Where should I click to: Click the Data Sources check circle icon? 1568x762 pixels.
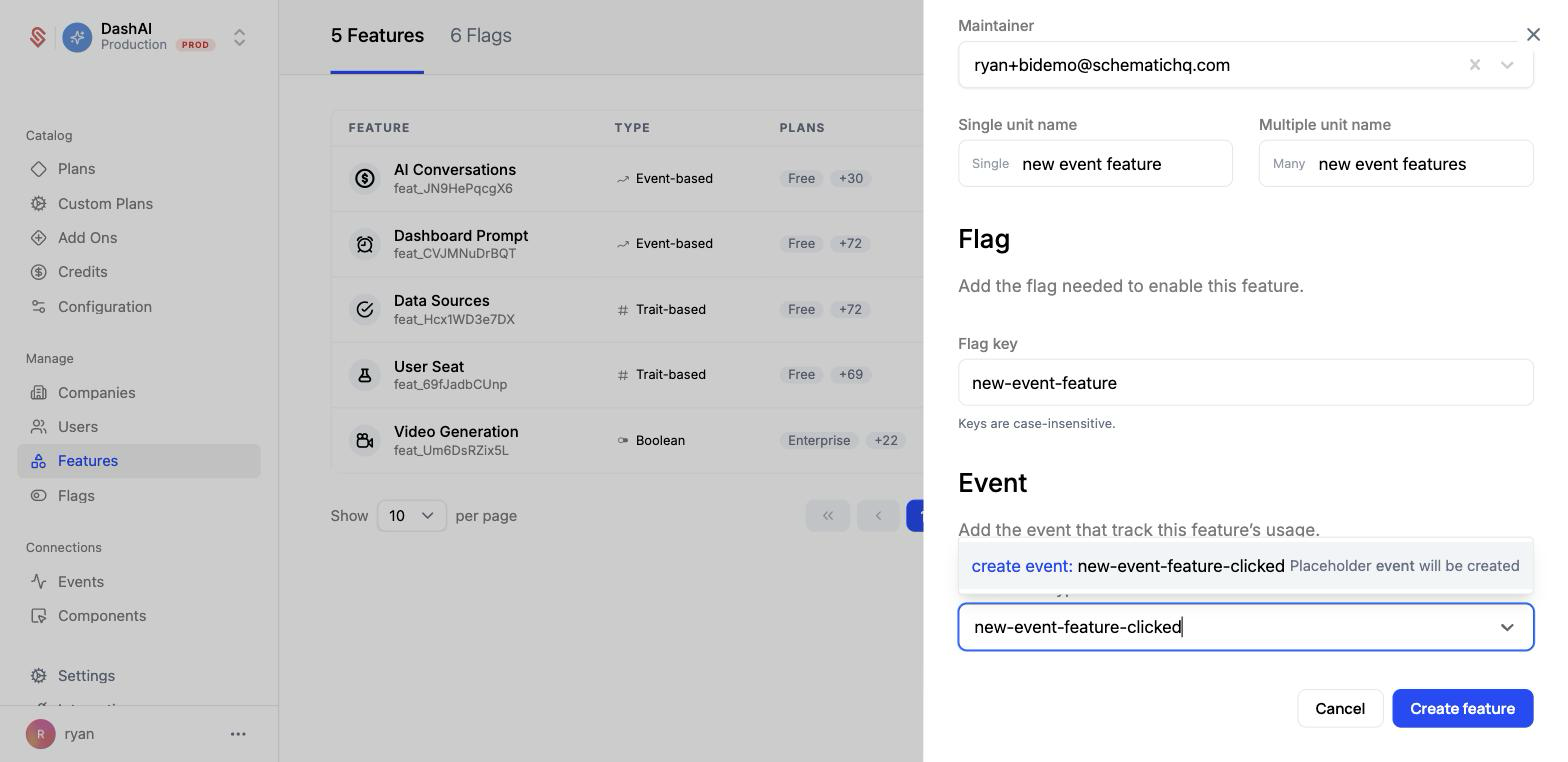pos(365,309)
